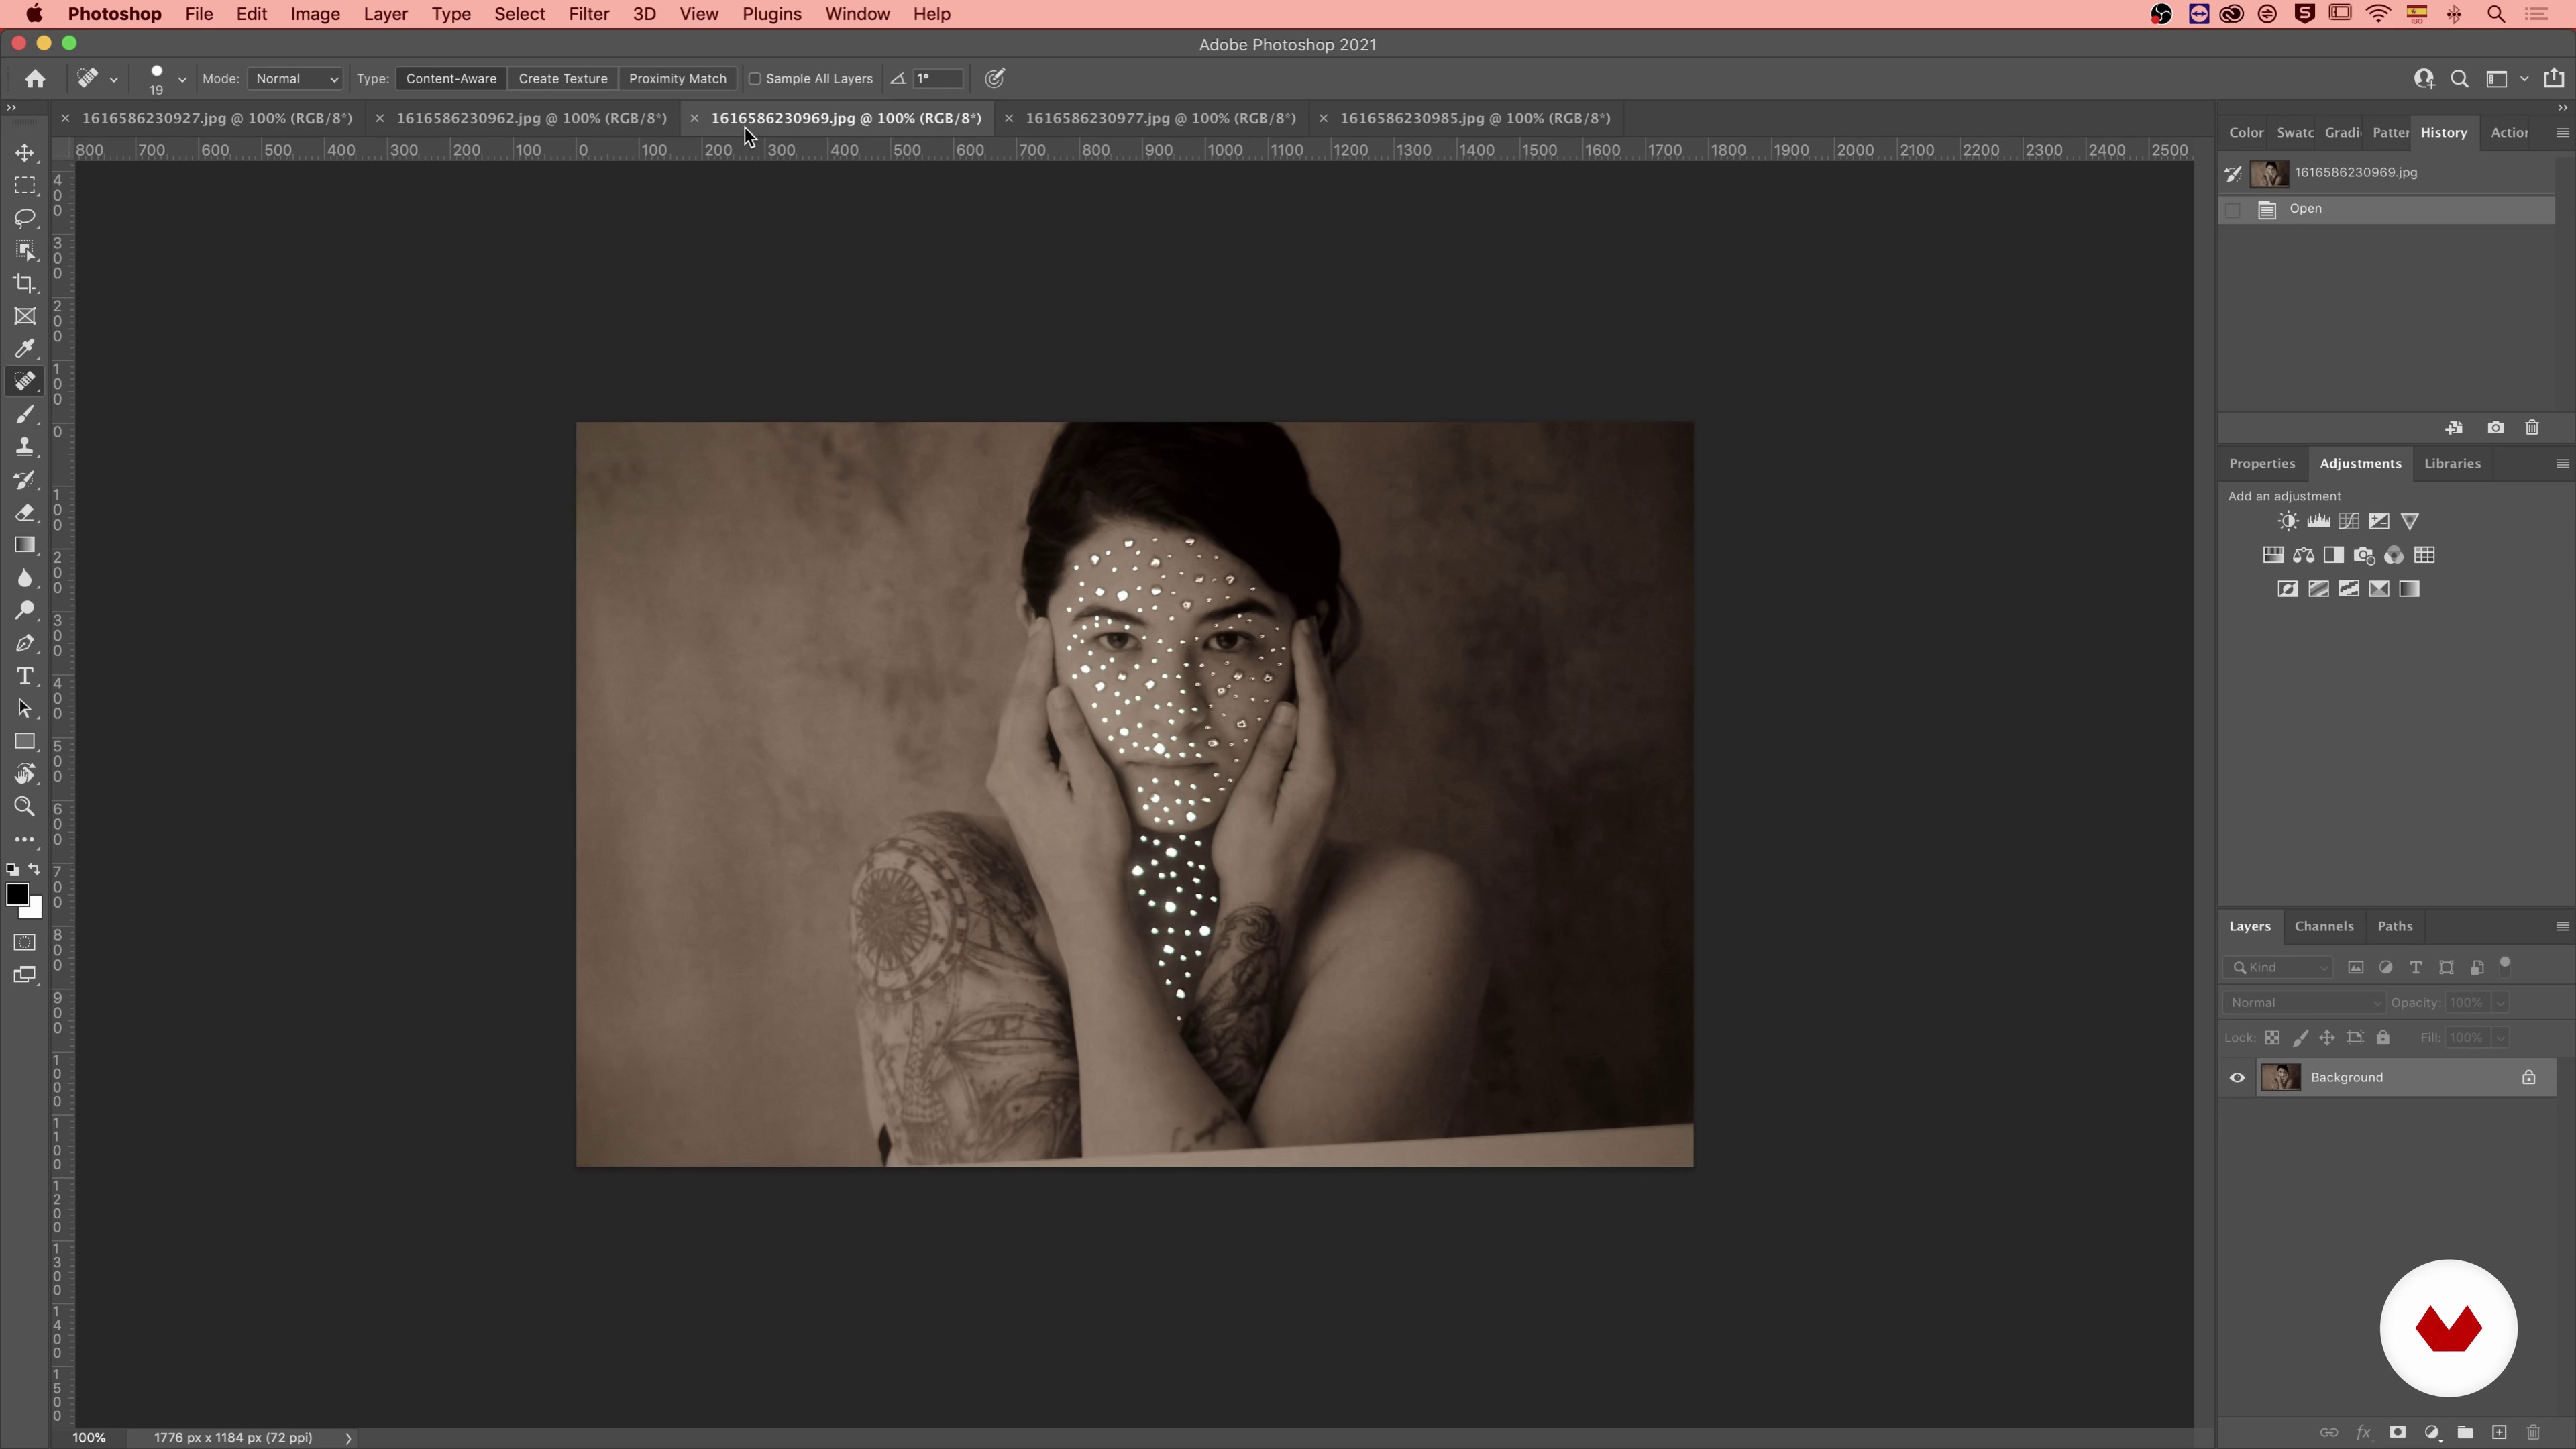Expand the status bar info arrow
The height and width of the screenshot is (1449, 2576).
point(348,1438)
